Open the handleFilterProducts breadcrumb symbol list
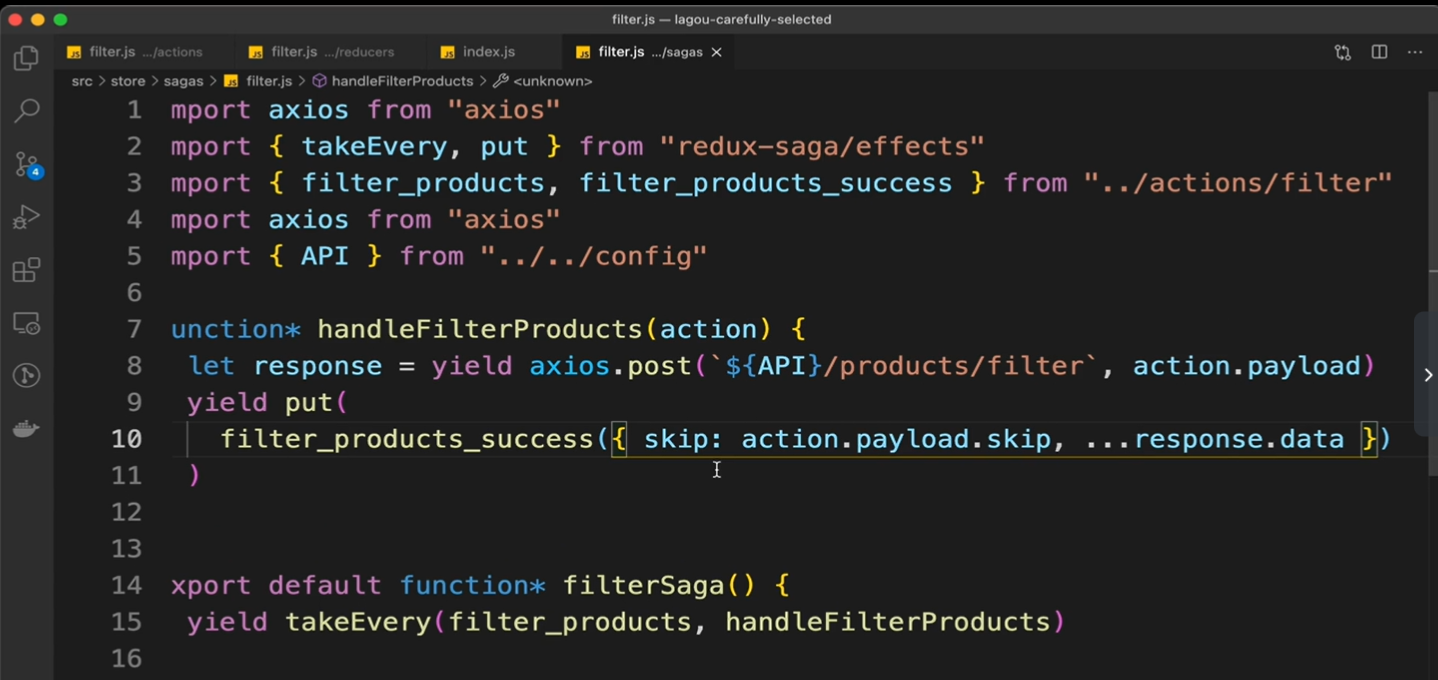1438x680 pixels. click(393, 81)
